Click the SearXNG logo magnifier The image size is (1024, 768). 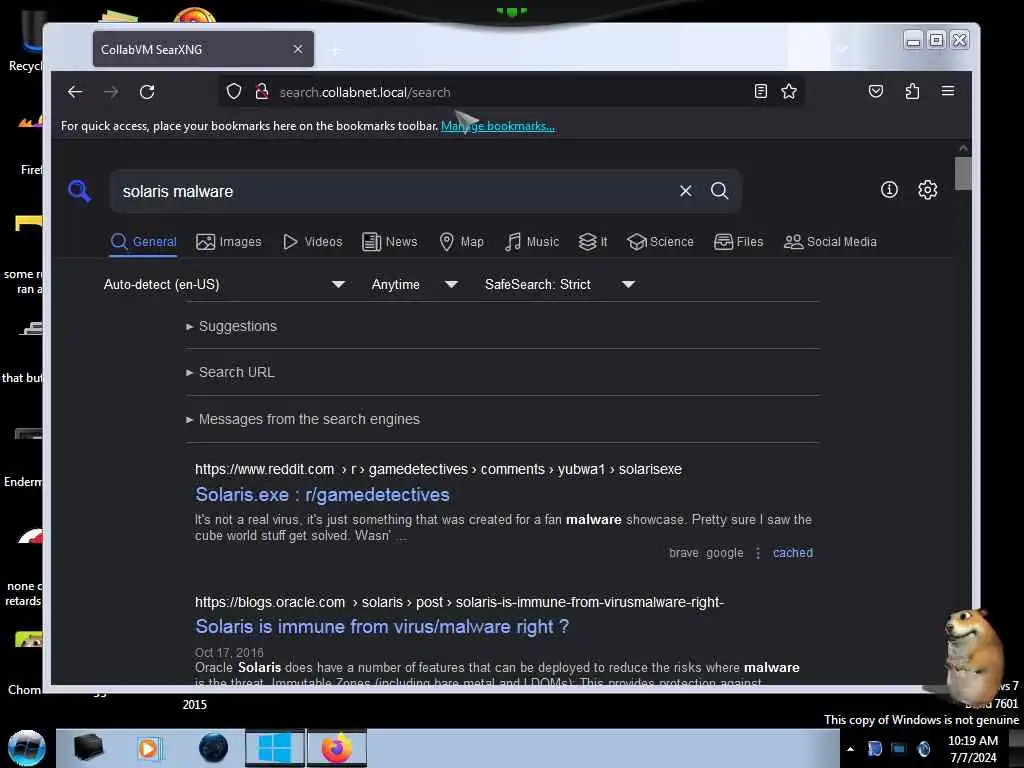pyautogui.click(x=79, y=191)
